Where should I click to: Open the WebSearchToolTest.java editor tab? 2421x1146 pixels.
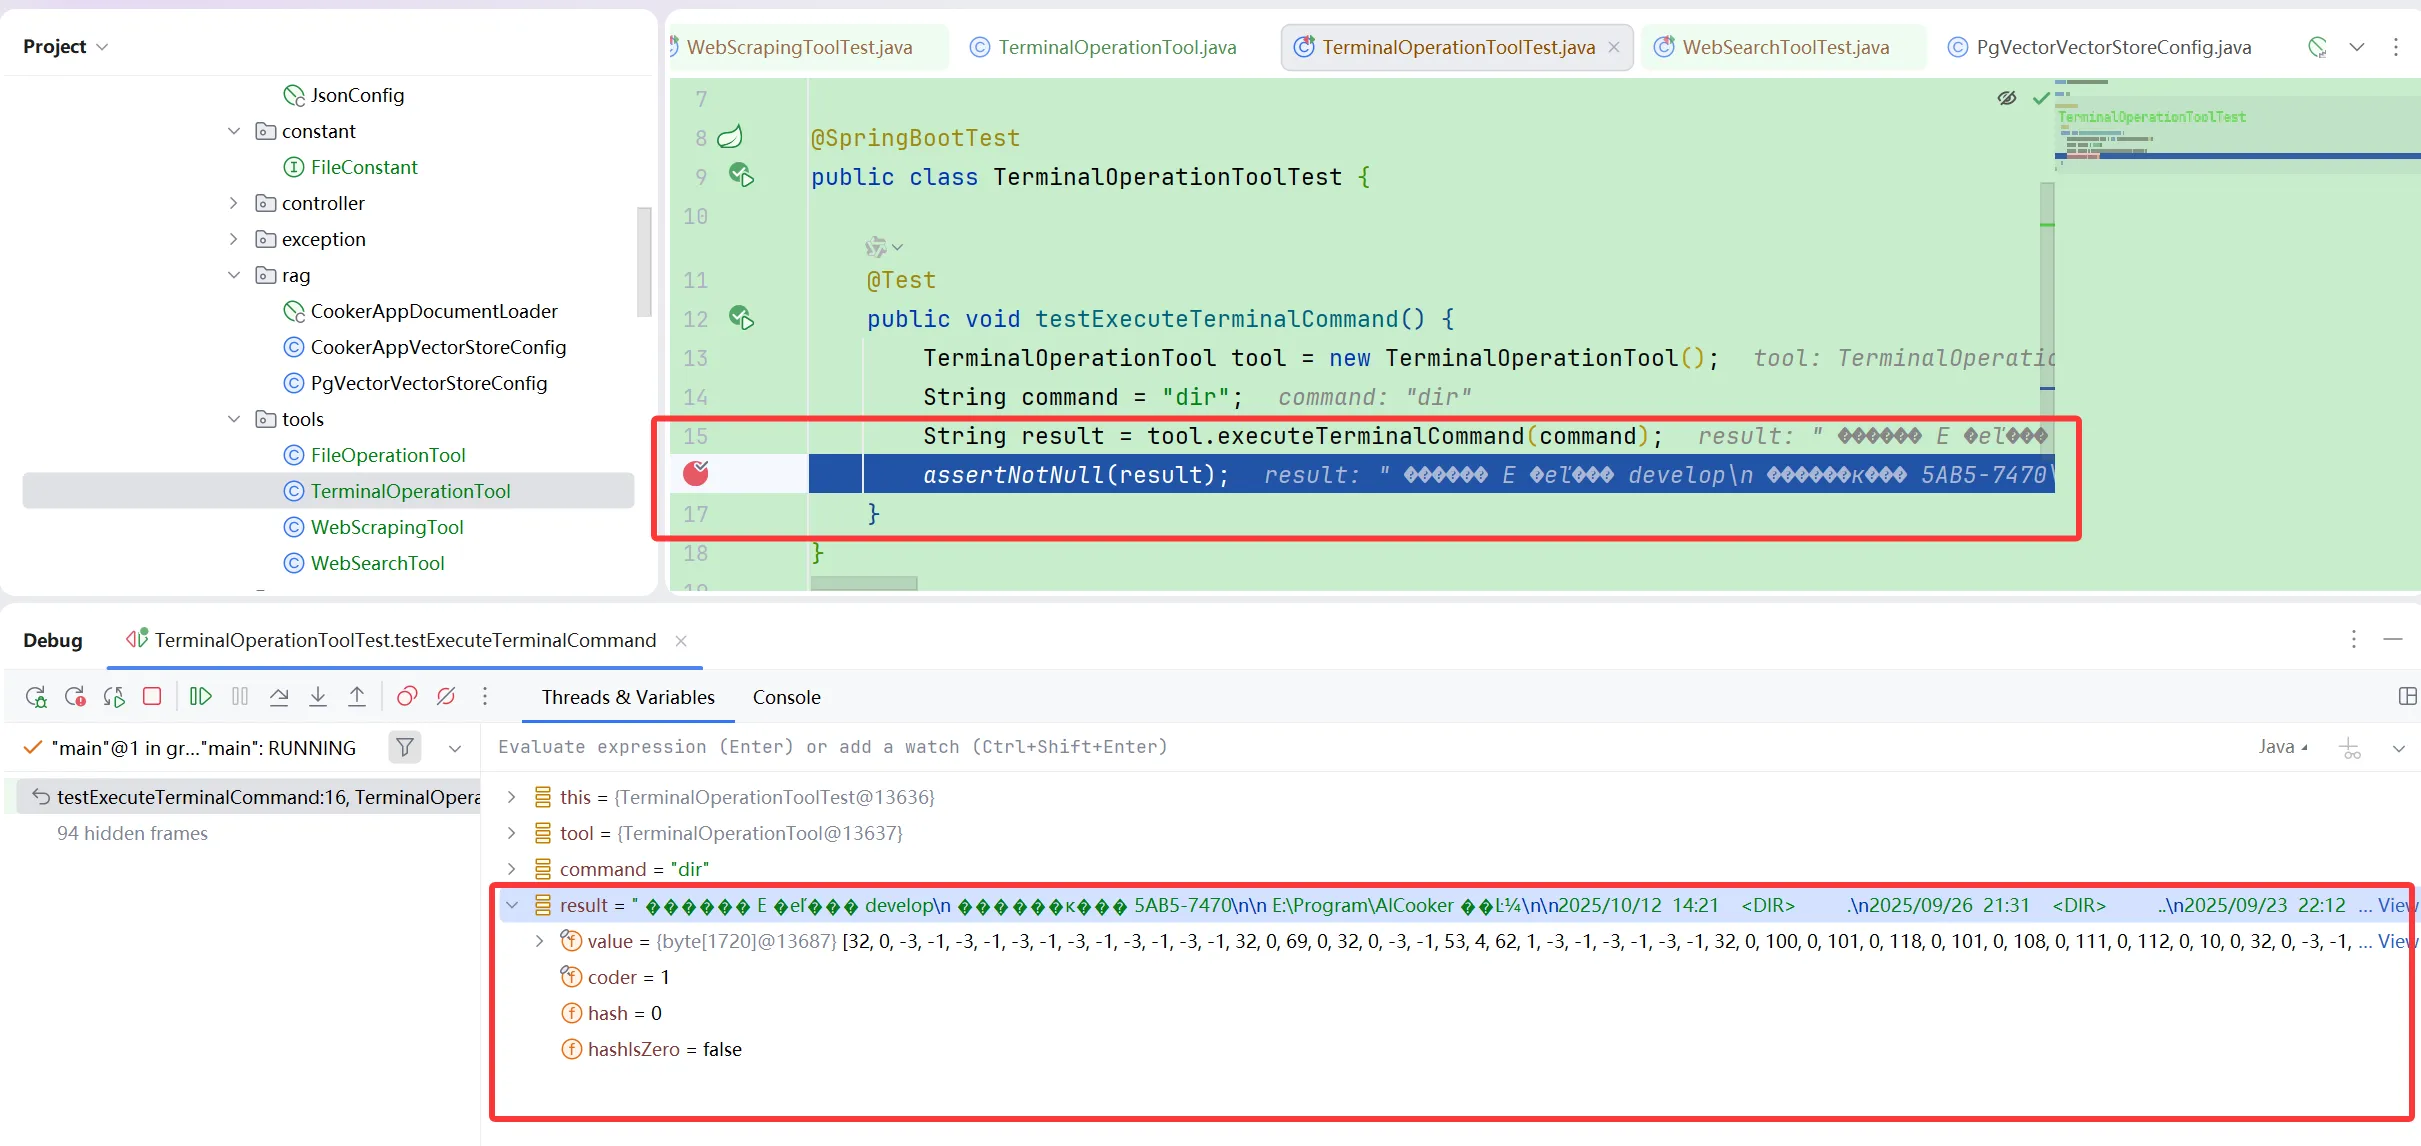[1785, 47]
